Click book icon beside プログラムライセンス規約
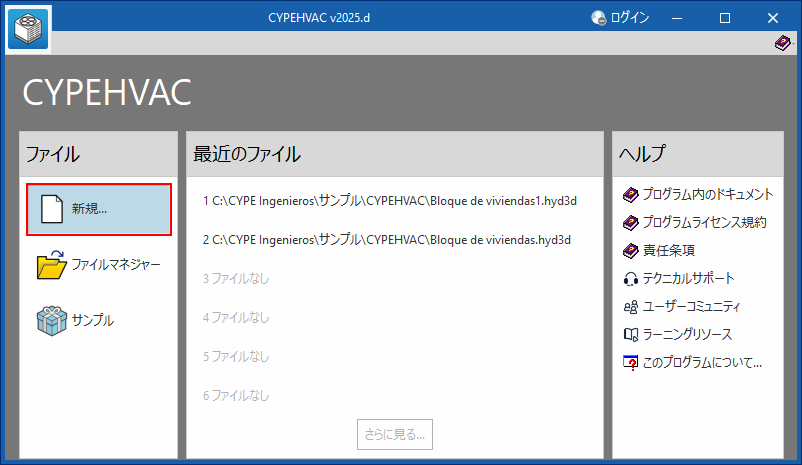The width and height of the screenshot is (802, 465). click(631, 223)
